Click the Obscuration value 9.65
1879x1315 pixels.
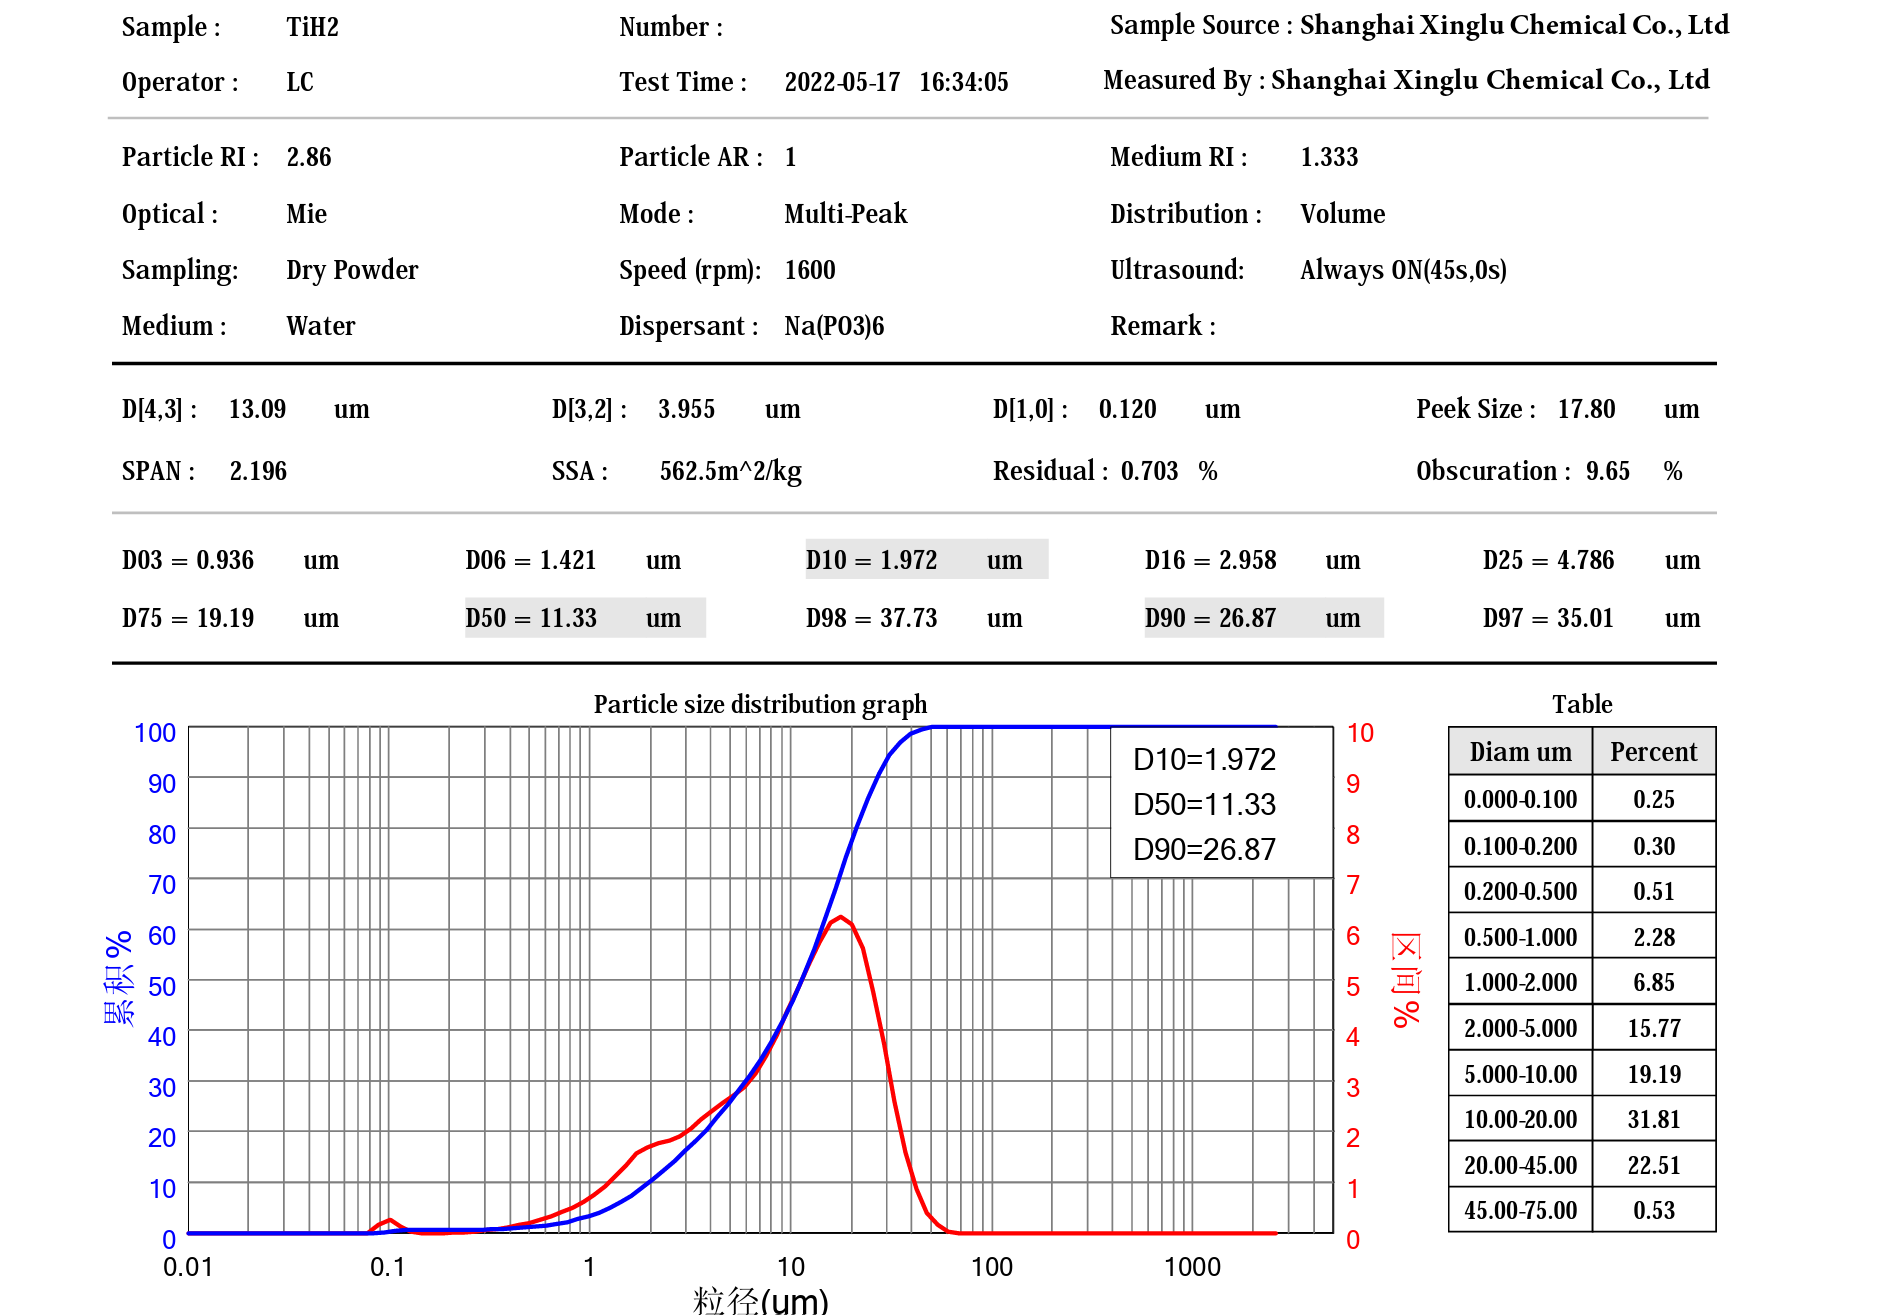point(1607,471)
